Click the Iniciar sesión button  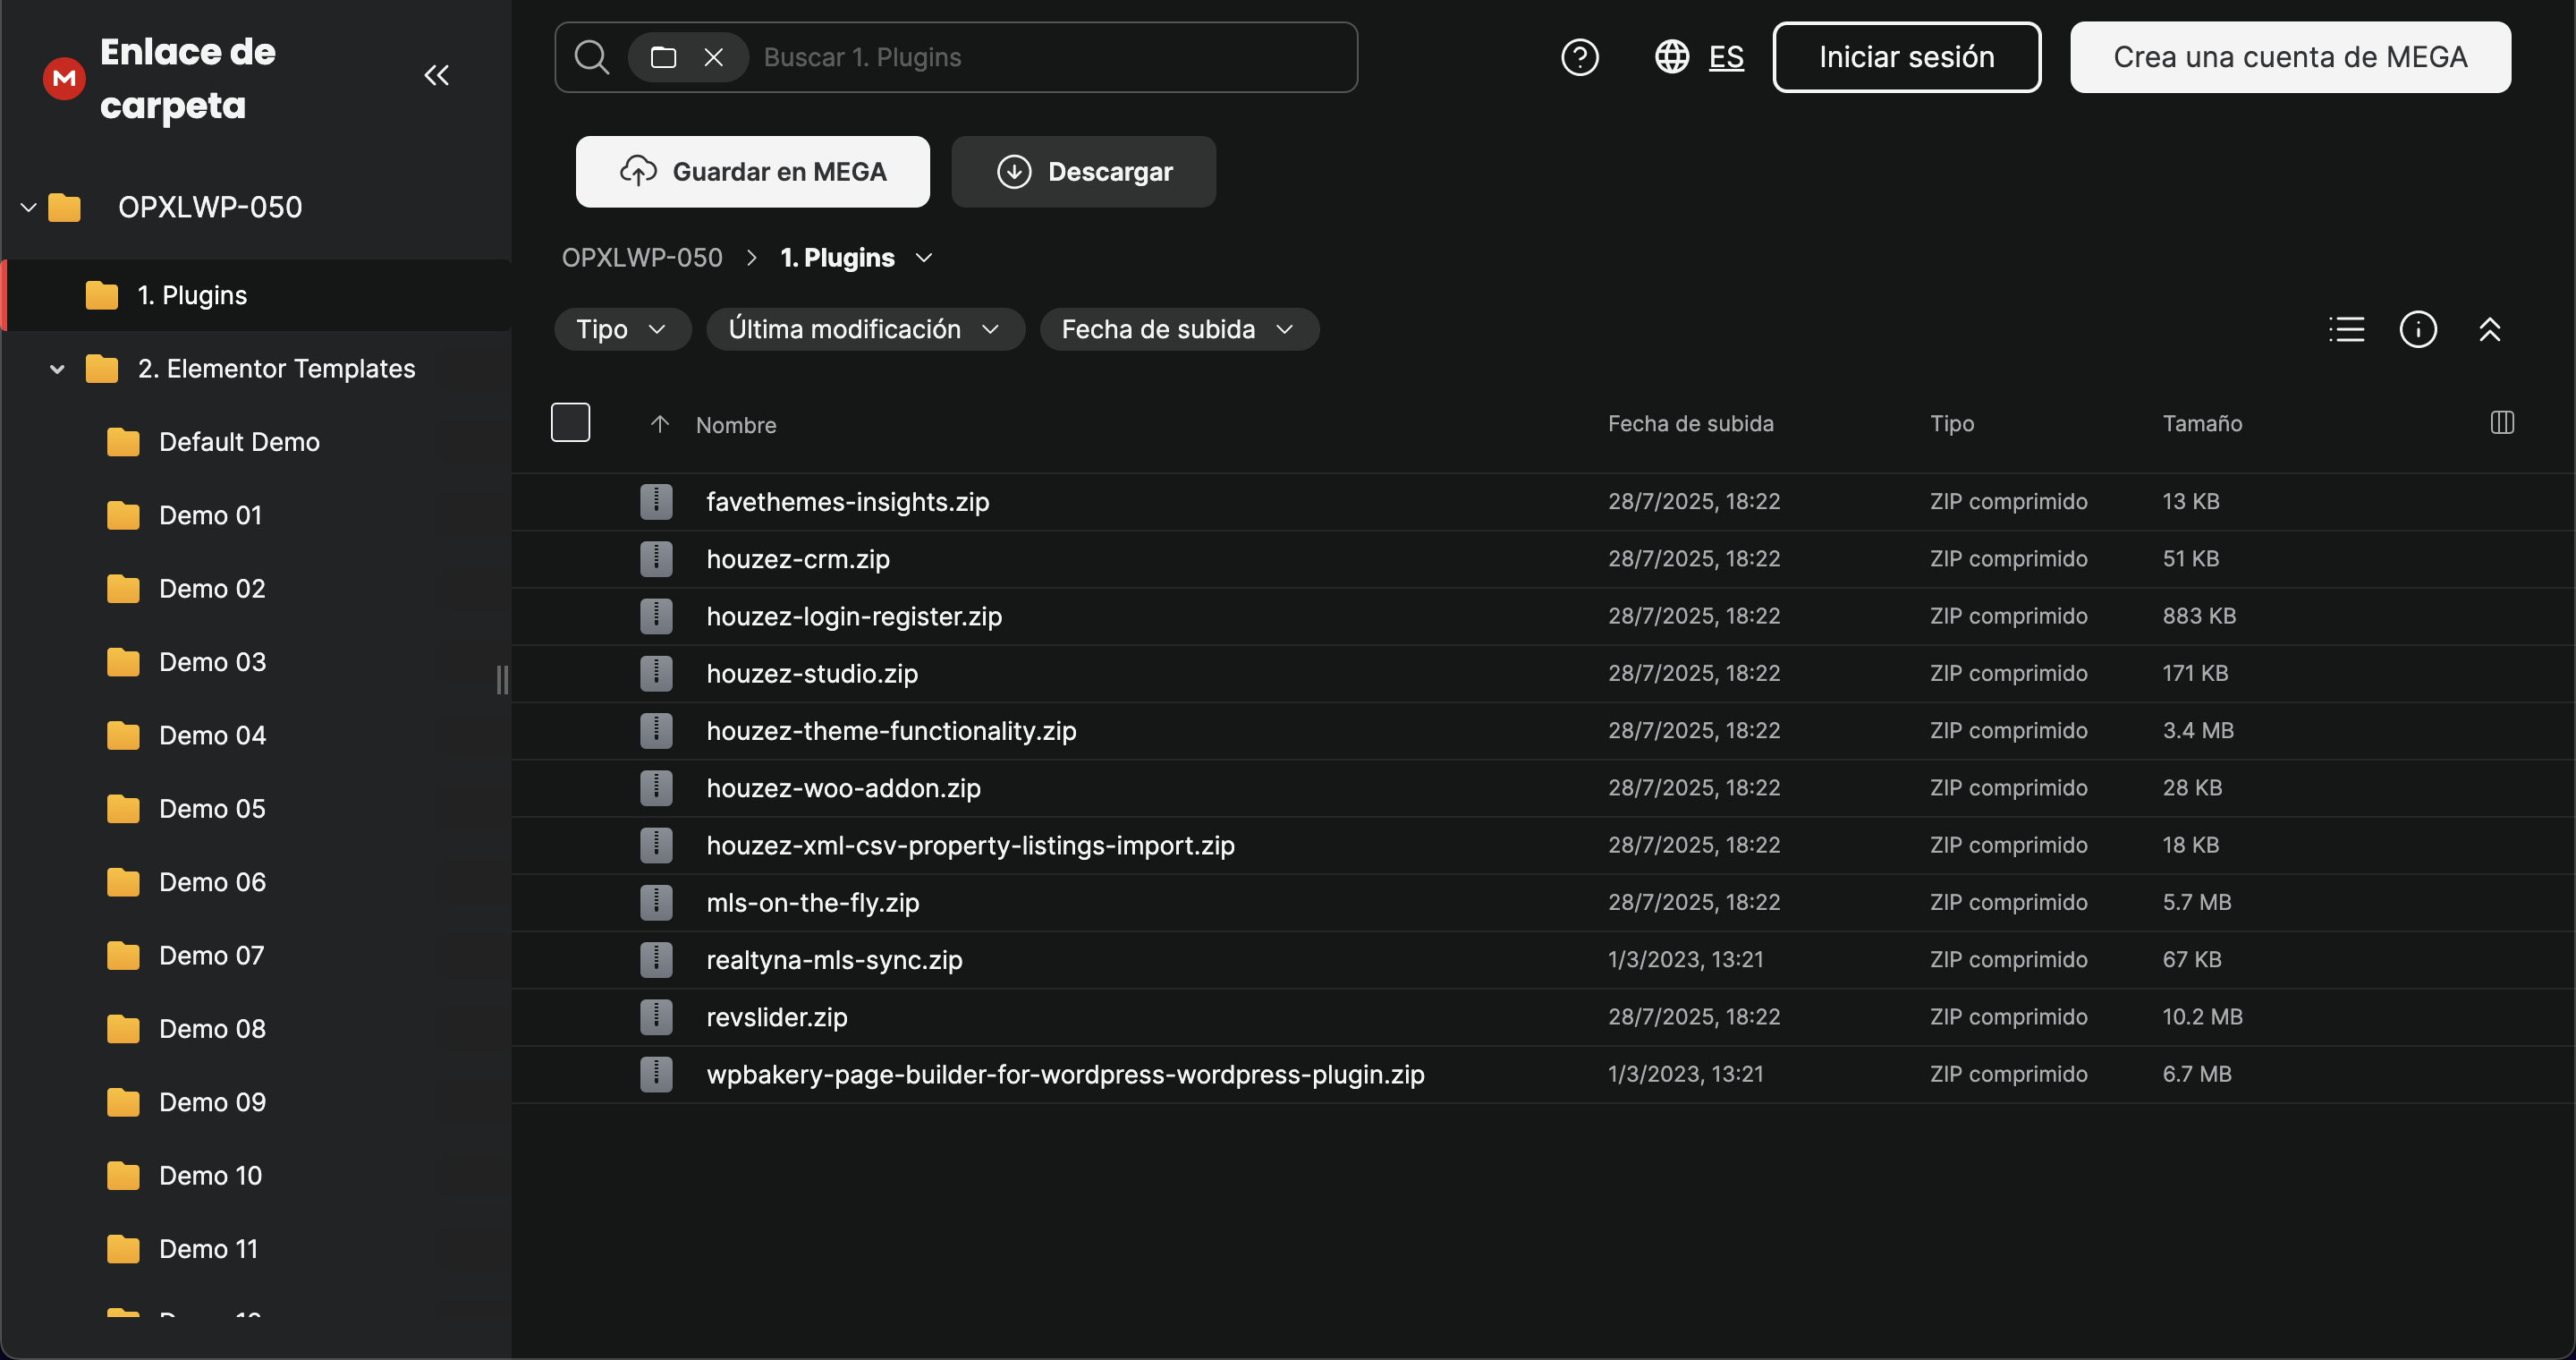coord(1905,57)
